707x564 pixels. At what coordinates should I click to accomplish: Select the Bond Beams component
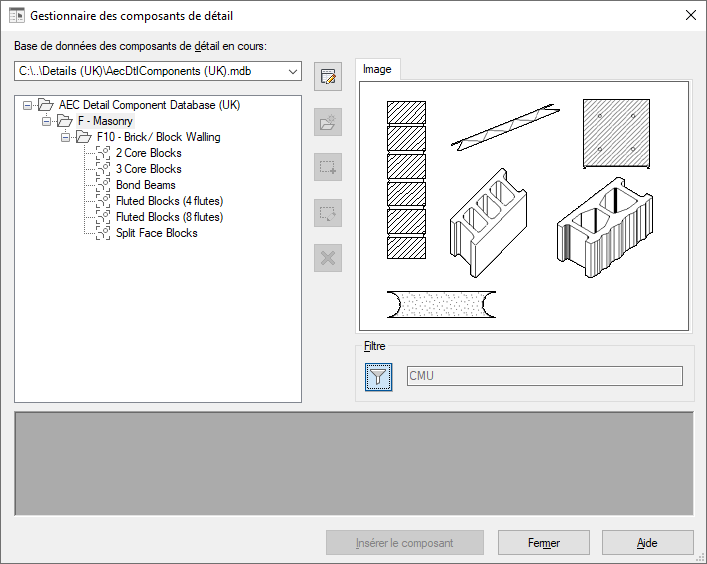[x=146, y=185]
